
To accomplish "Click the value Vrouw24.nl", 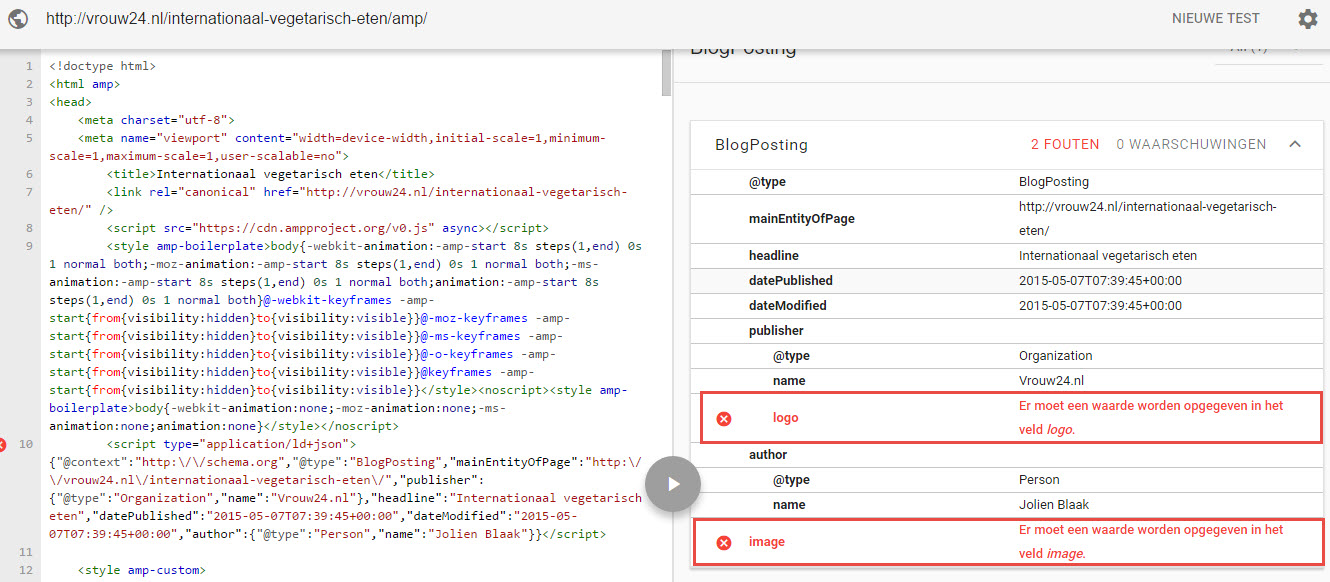I will (x=1051, y=380).
